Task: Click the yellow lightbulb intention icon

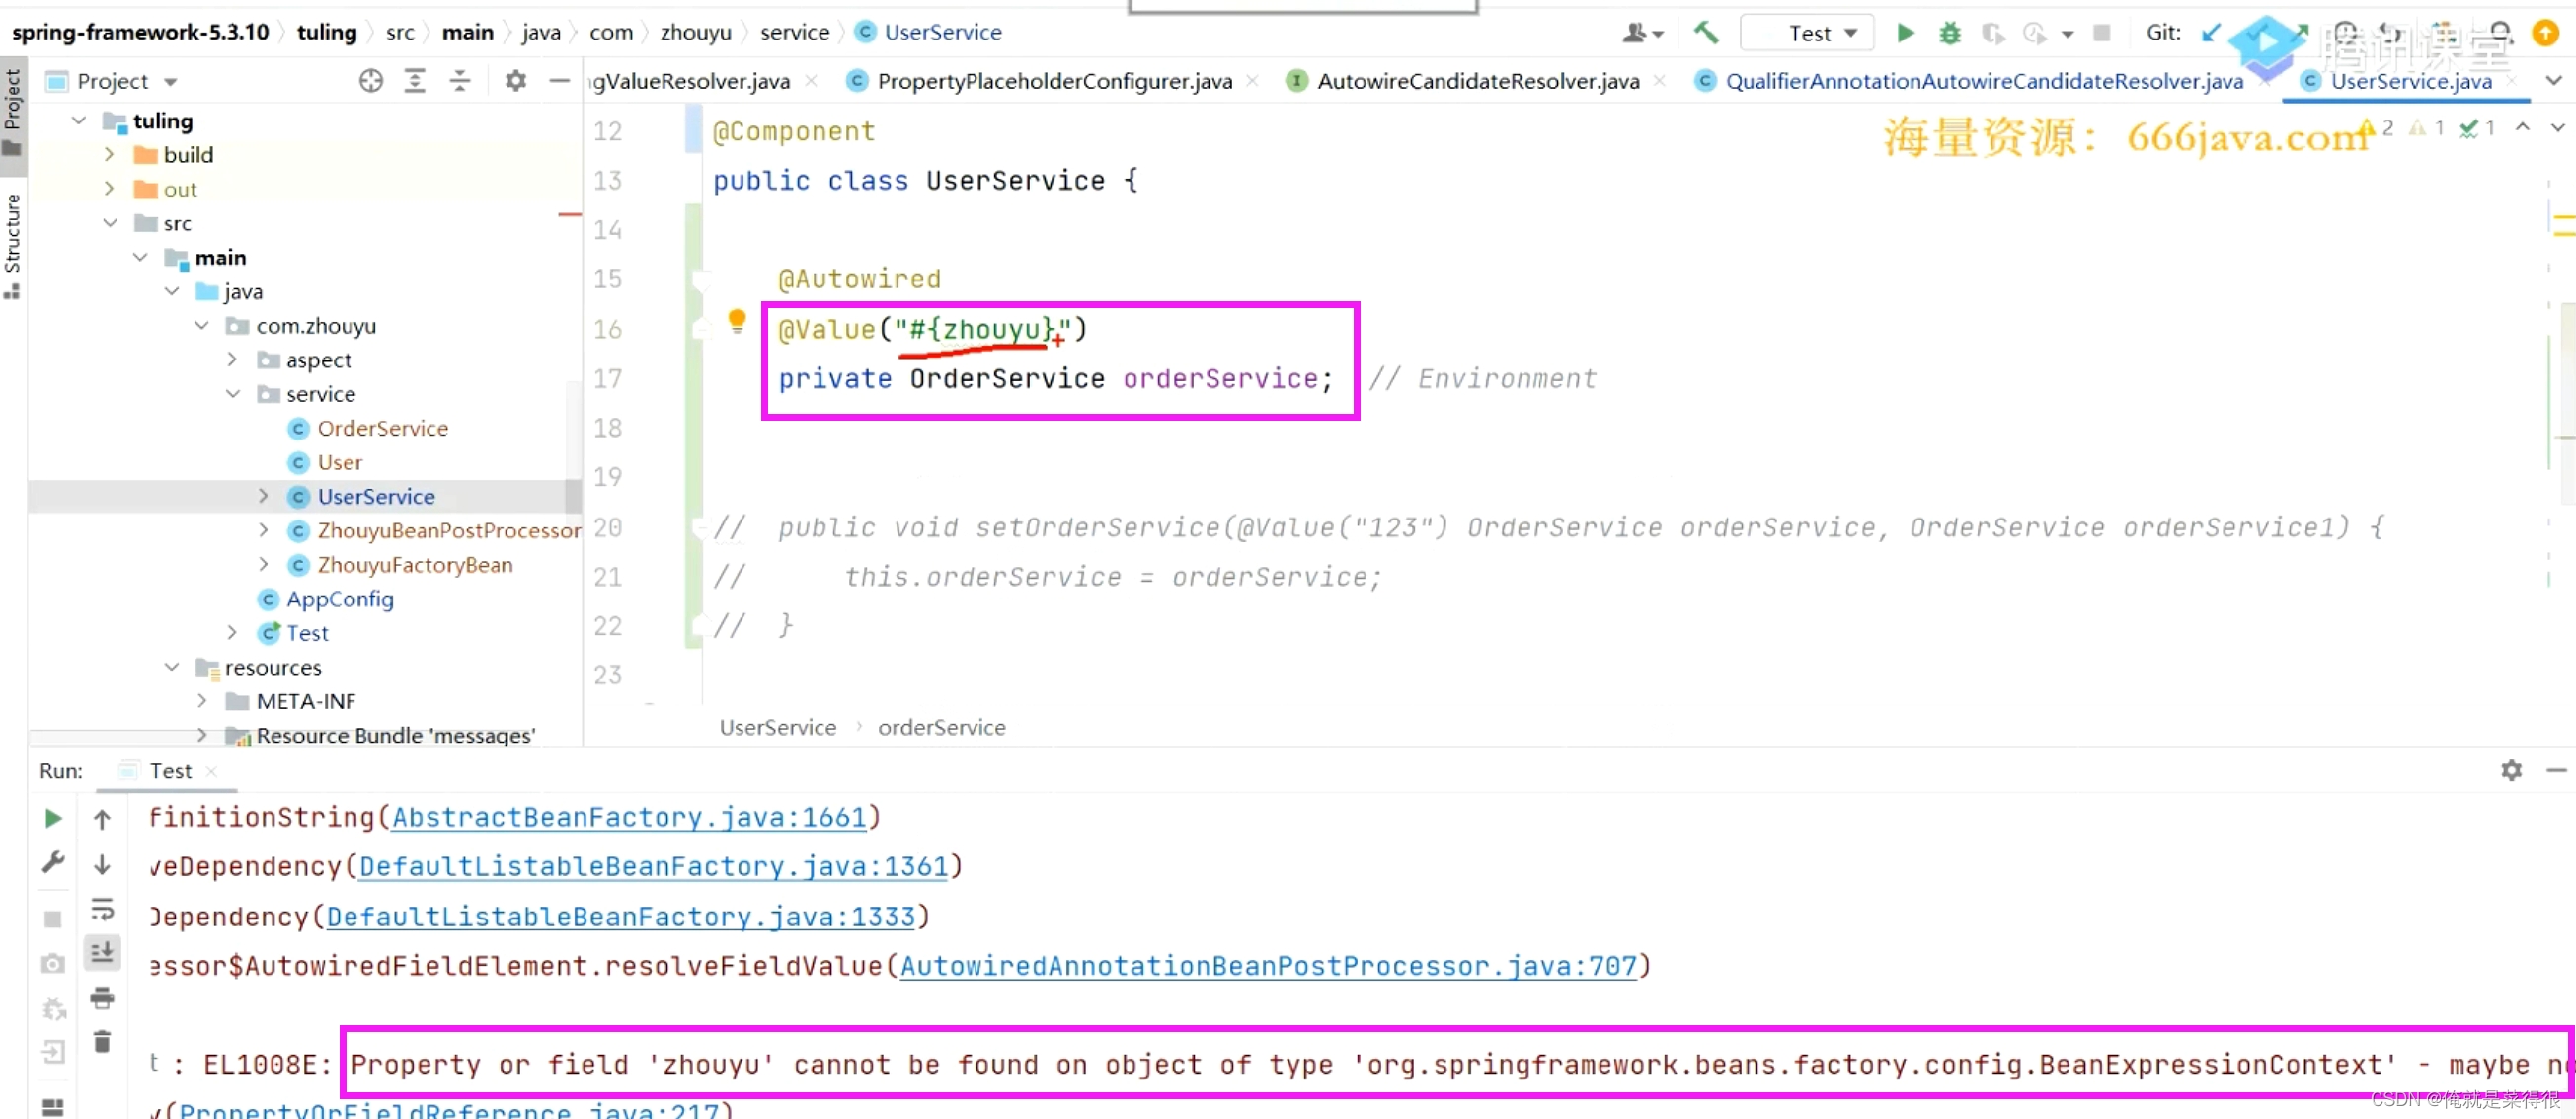Action: coord(737,320)
